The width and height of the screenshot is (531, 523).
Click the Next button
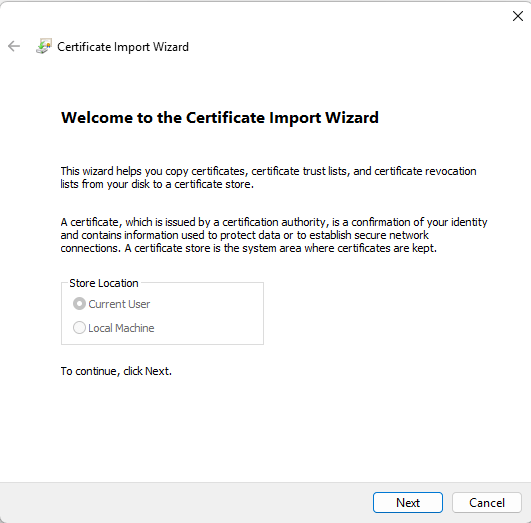coord(408,502)
